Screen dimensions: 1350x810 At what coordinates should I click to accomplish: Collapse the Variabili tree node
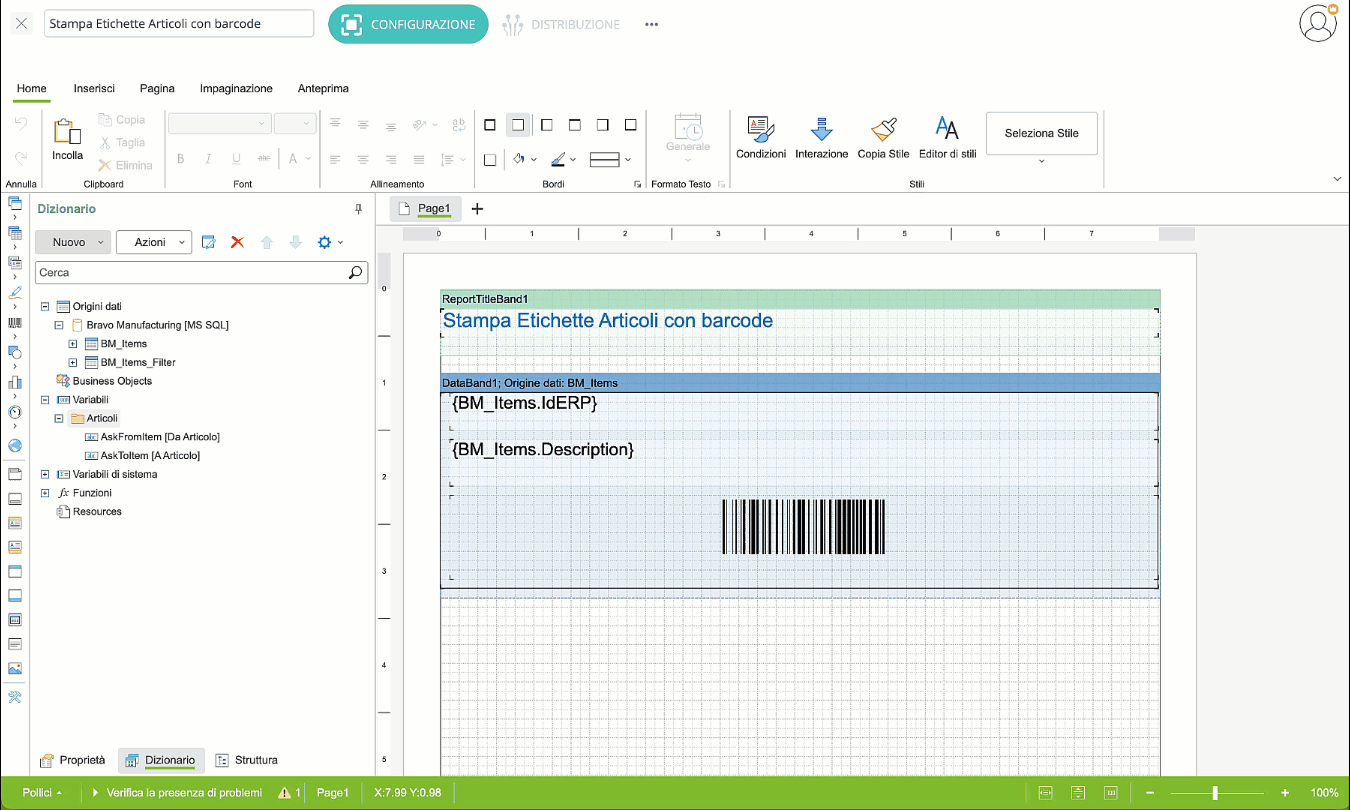pos(45,399)
